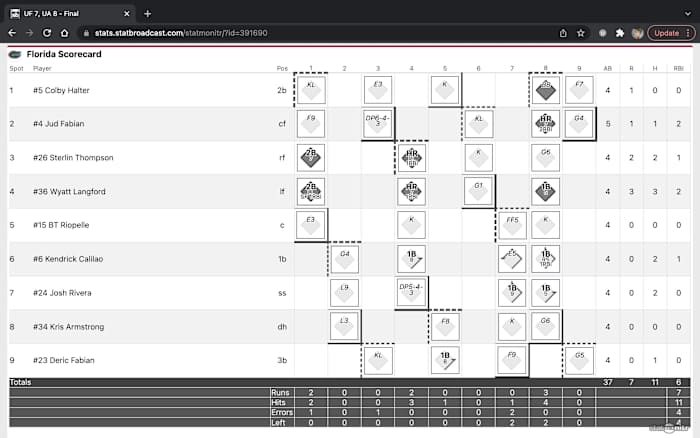Select Jud Fabian's inning 8 HR diamond
This screenshot has height=438, width=700.
(546, 124)
